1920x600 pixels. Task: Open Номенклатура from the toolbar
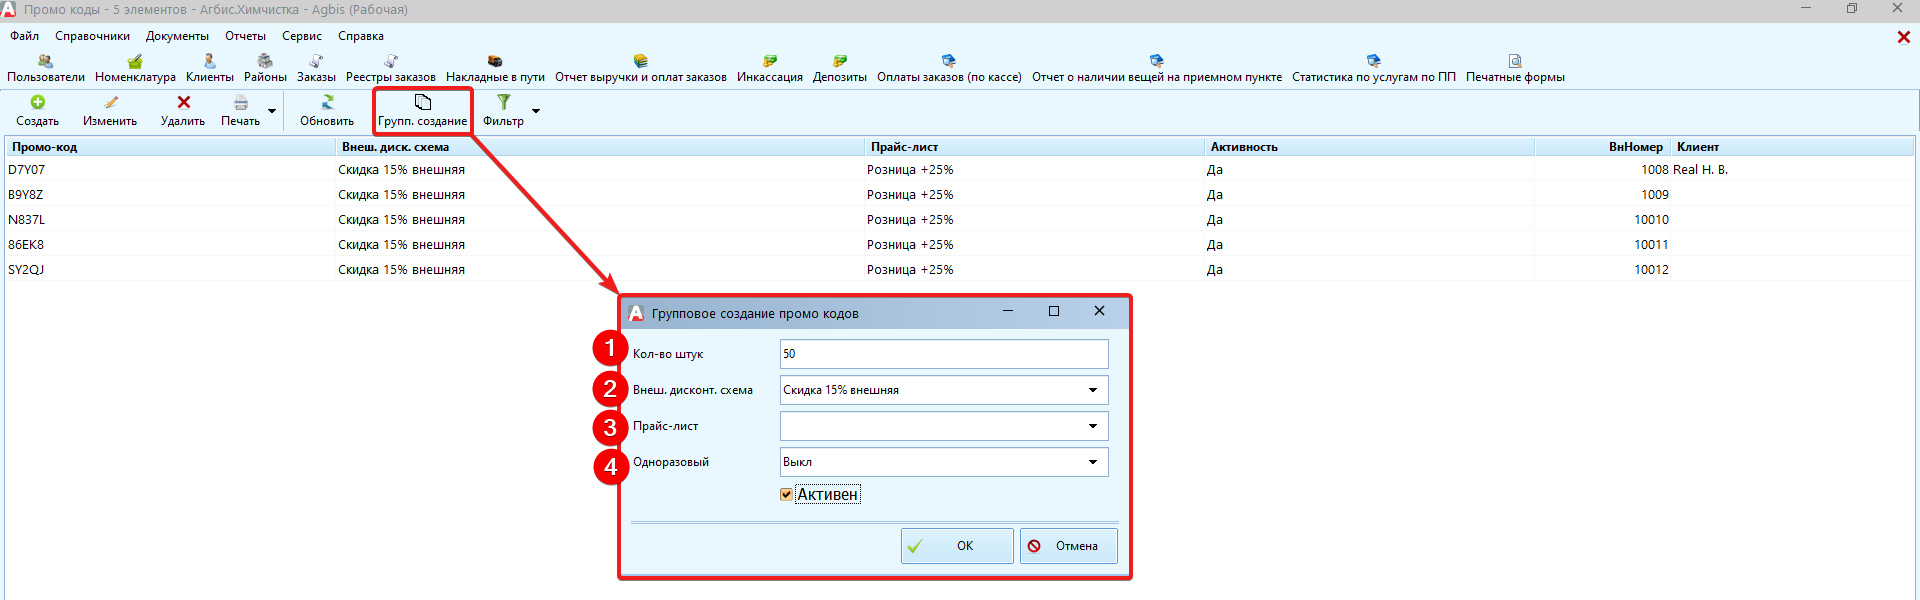[x=135, y=62]
